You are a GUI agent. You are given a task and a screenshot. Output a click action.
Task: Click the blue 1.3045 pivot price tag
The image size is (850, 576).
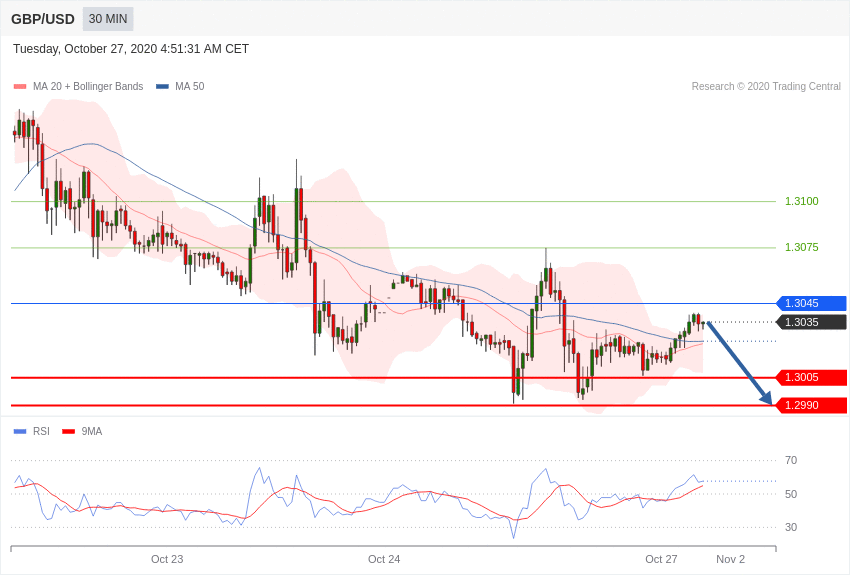pyautogui.click(x=812, y=303)
